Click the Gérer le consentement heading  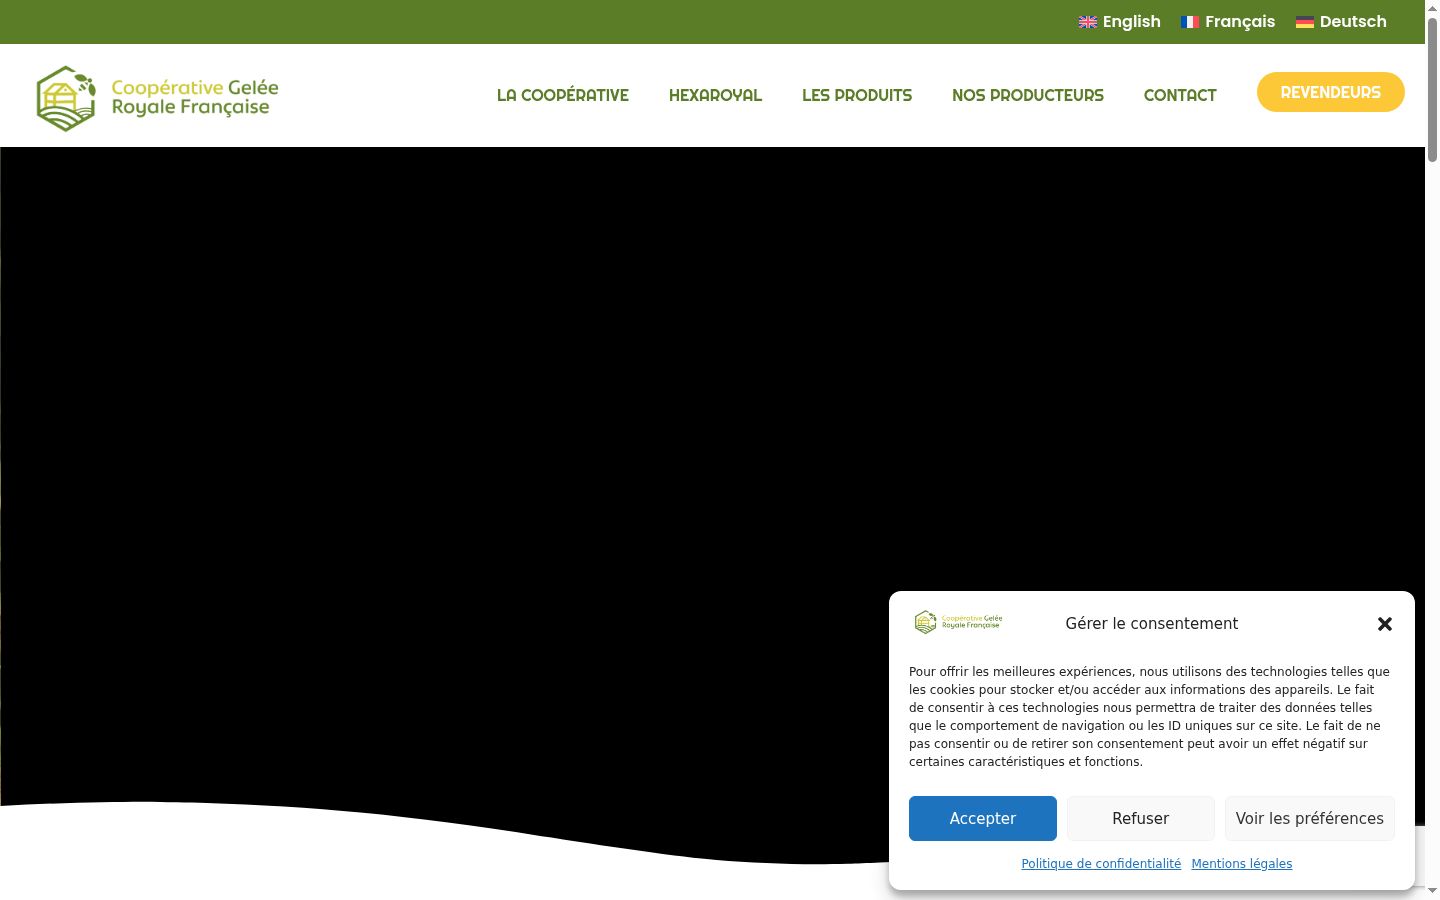pos(1152,624)
